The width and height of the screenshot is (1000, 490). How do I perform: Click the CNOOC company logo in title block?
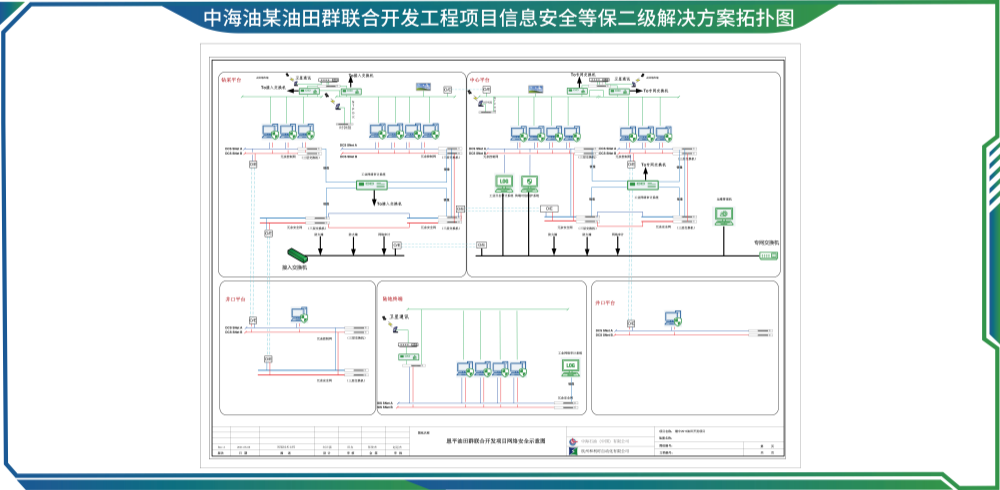point(573,439)
